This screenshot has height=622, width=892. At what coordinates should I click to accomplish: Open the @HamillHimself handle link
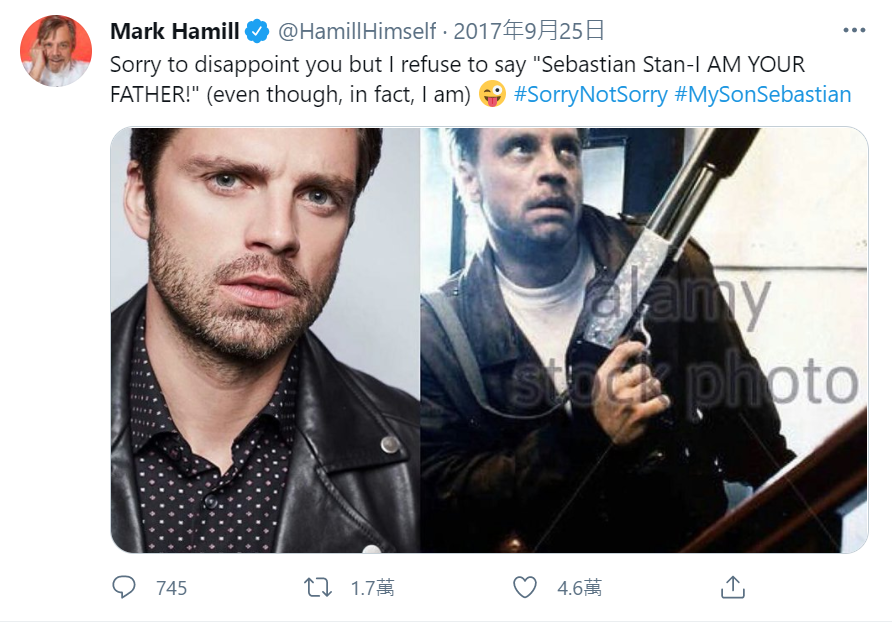point(358,31)
